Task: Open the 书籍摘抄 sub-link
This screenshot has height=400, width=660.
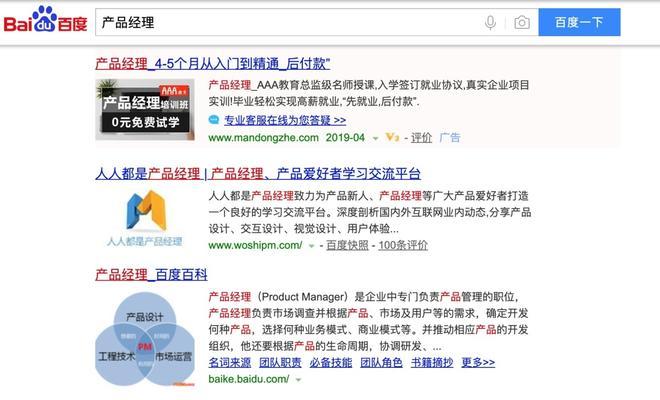Action: click(x=432, y=363)
